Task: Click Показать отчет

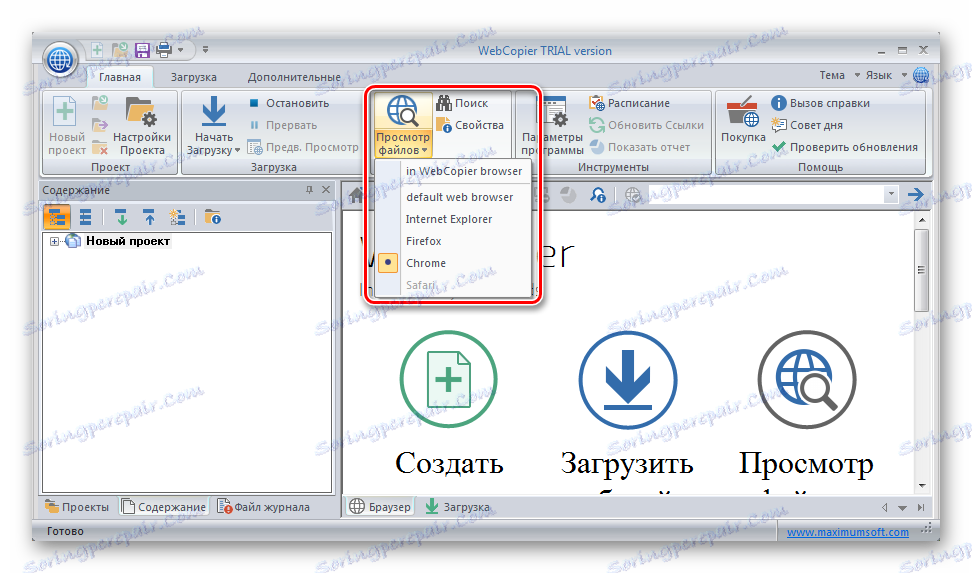Action: [640, 148]
